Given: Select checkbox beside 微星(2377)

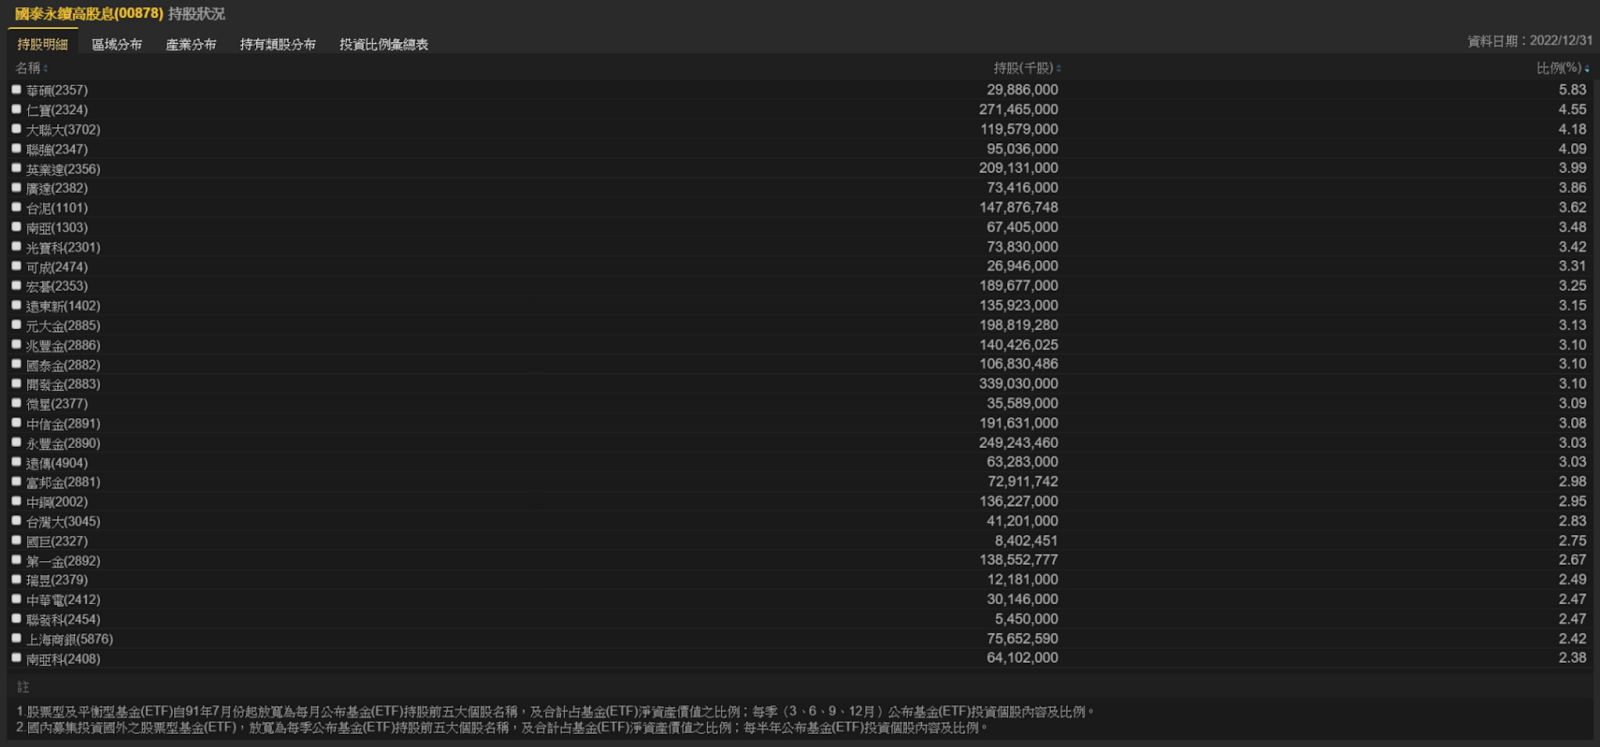Looking at the screenshot, I should pyautogui.click(x=16, y=403).
